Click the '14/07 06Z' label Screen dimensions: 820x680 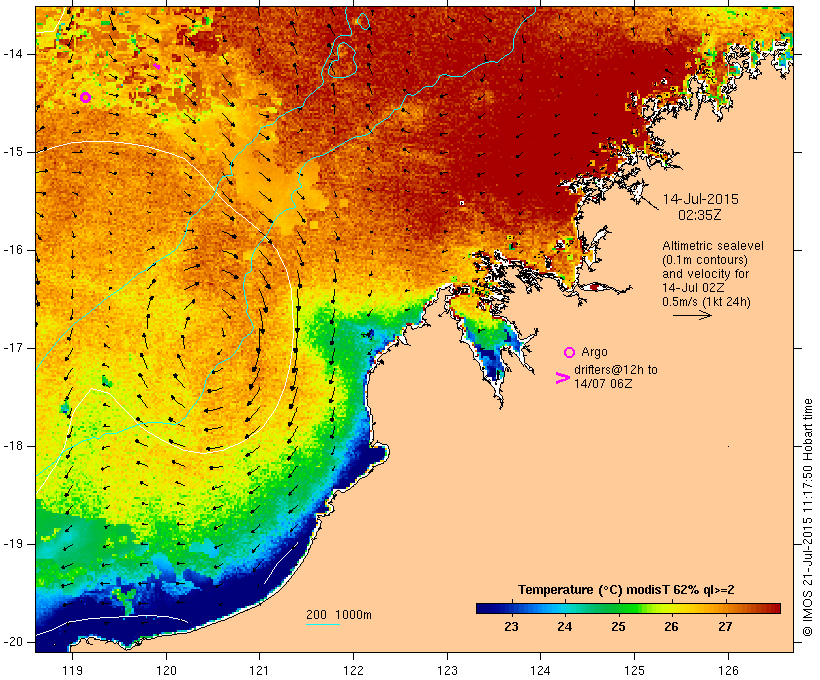click(603, 383)
